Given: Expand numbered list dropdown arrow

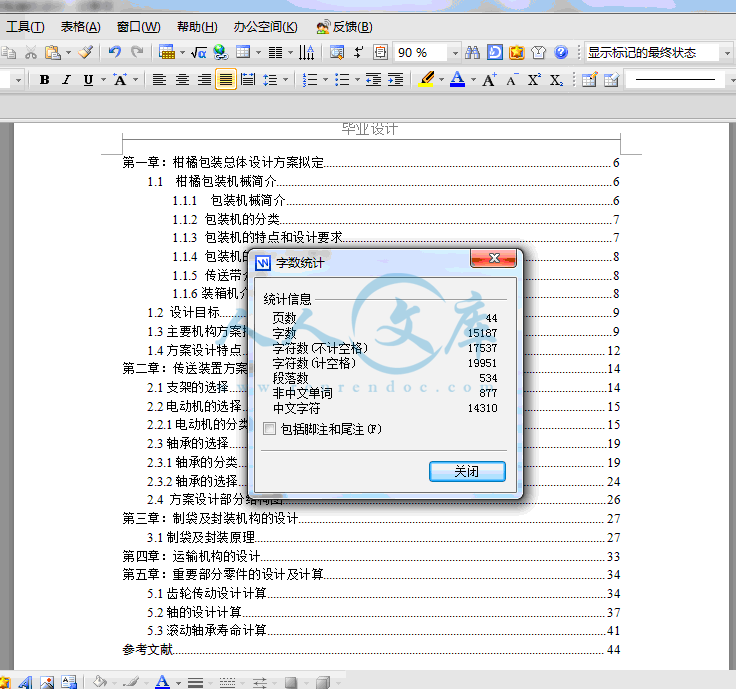Looking at the screenshot, I should click(325, 80).
